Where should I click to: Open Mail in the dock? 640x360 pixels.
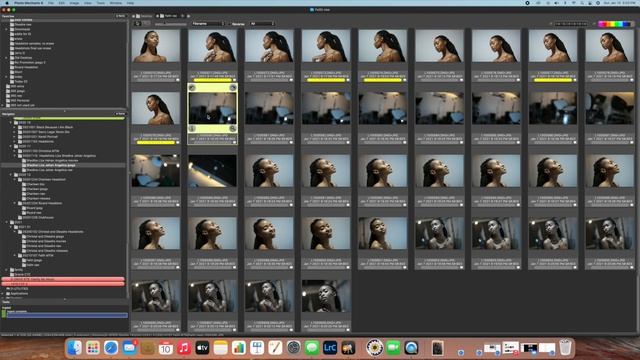pyautogui.click(x=129, y=348)
